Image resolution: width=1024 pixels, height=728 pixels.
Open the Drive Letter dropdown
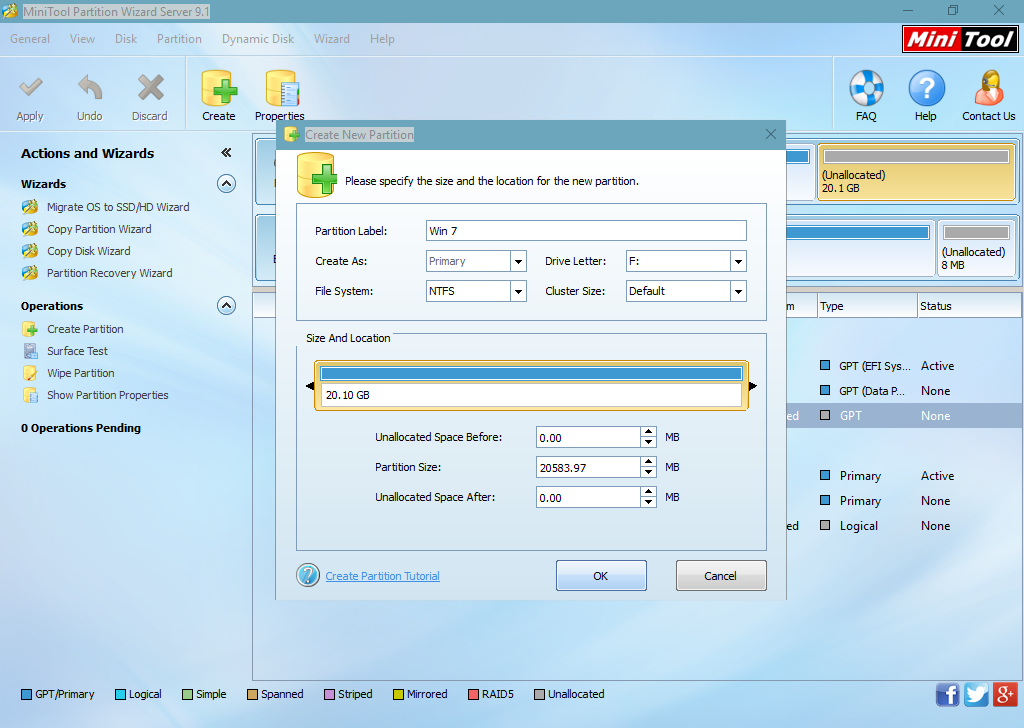(x=738, y=261)
